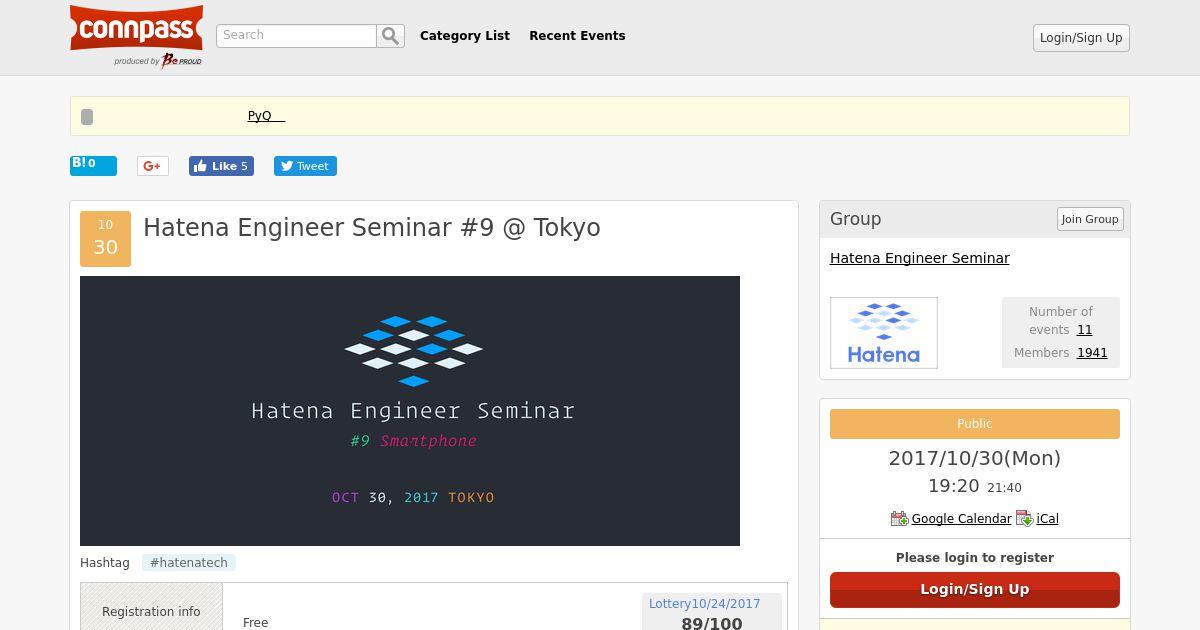Open the Hatena Engineer Seminar group link
1200x630 pixels.
point(920,258)
